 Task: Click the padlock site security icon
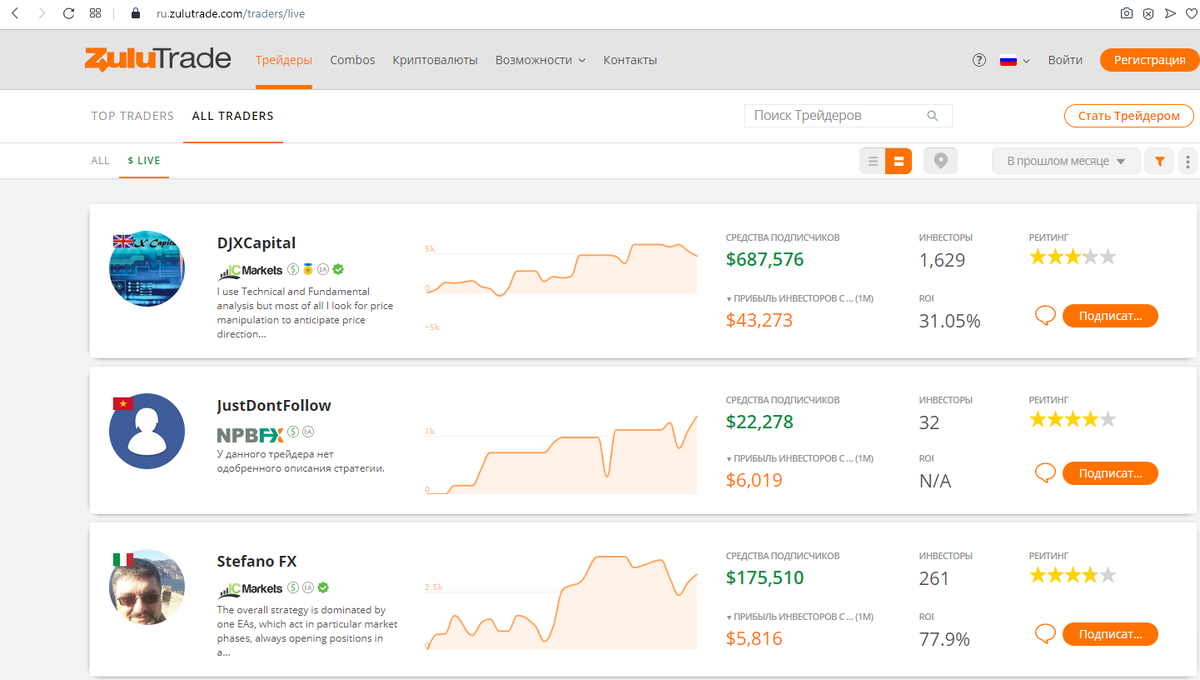coord(136,14)
